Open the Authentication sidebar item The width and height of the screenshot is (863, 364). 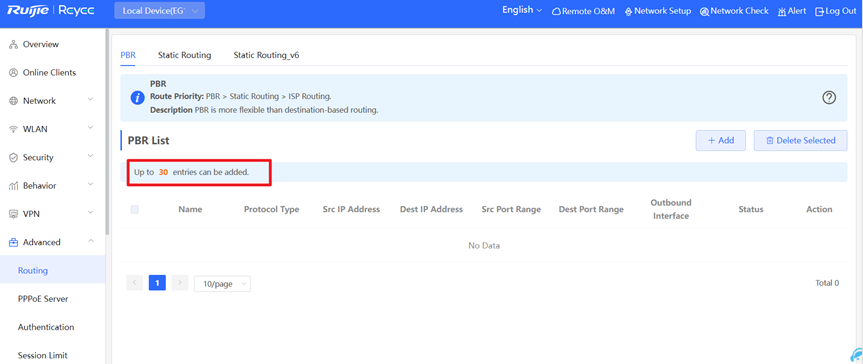tap(52, 327)
